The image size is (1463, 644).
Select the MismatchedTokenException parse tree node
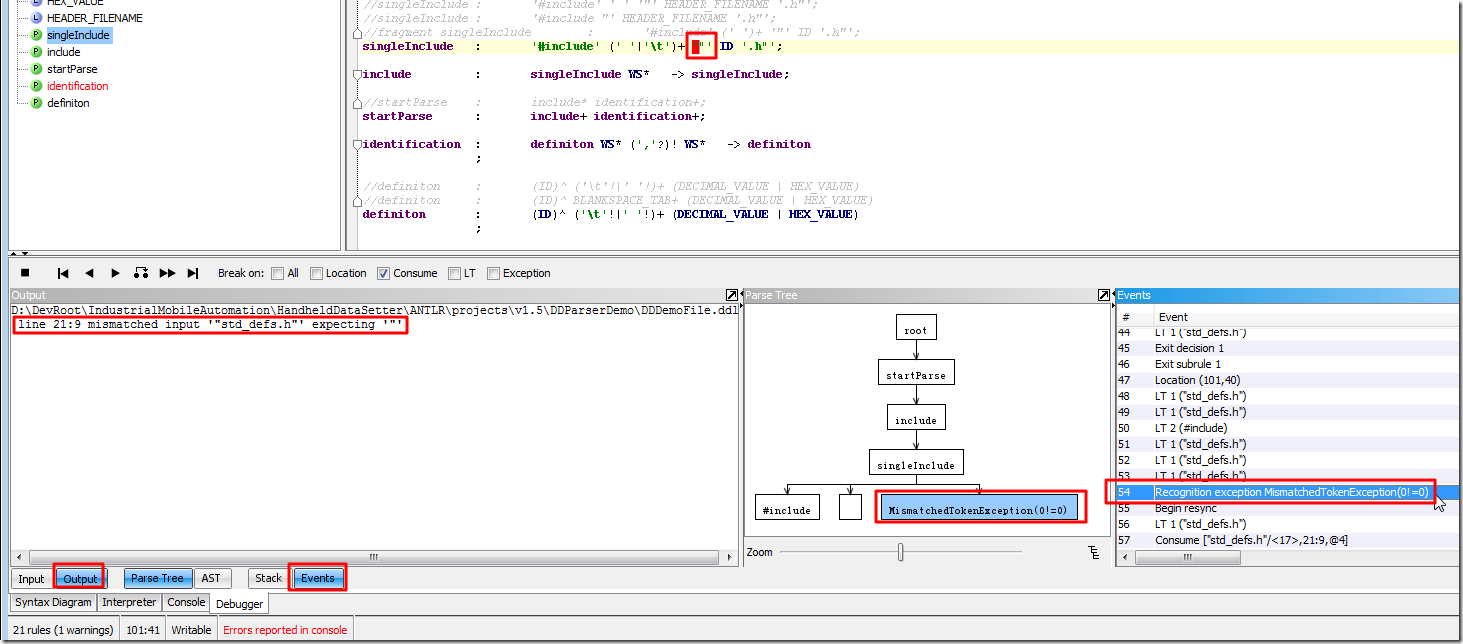[979, 509]
